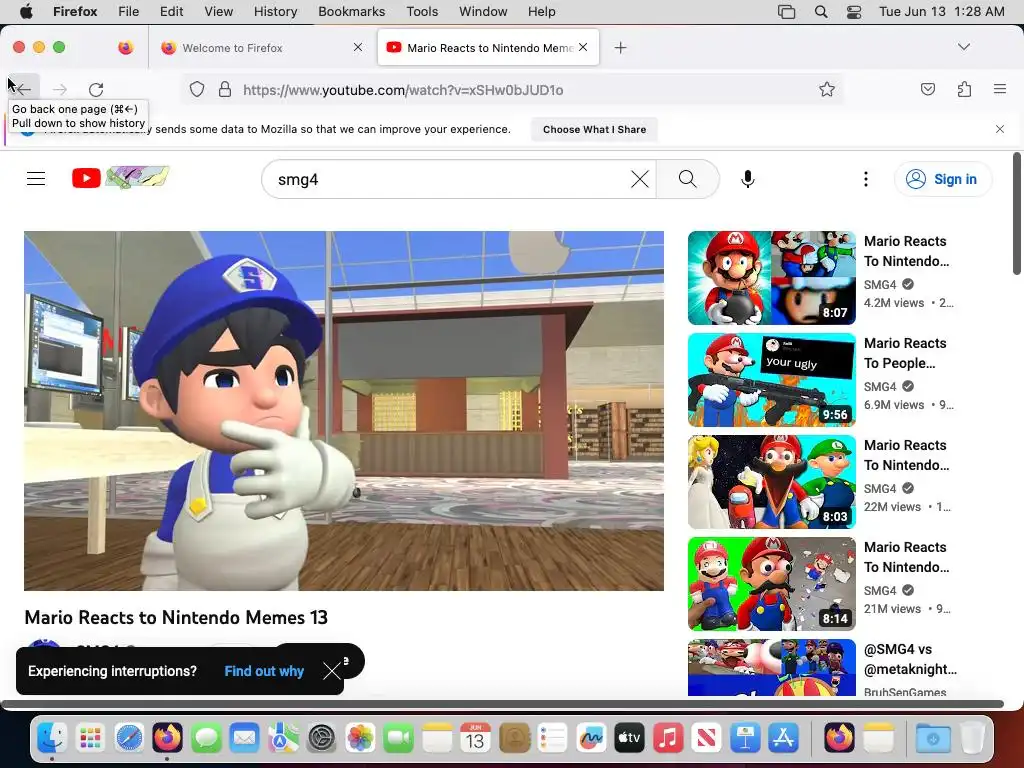Open the Firefox extensions icon
Screen dimensions: 1024x768
(x=964, y=89)
